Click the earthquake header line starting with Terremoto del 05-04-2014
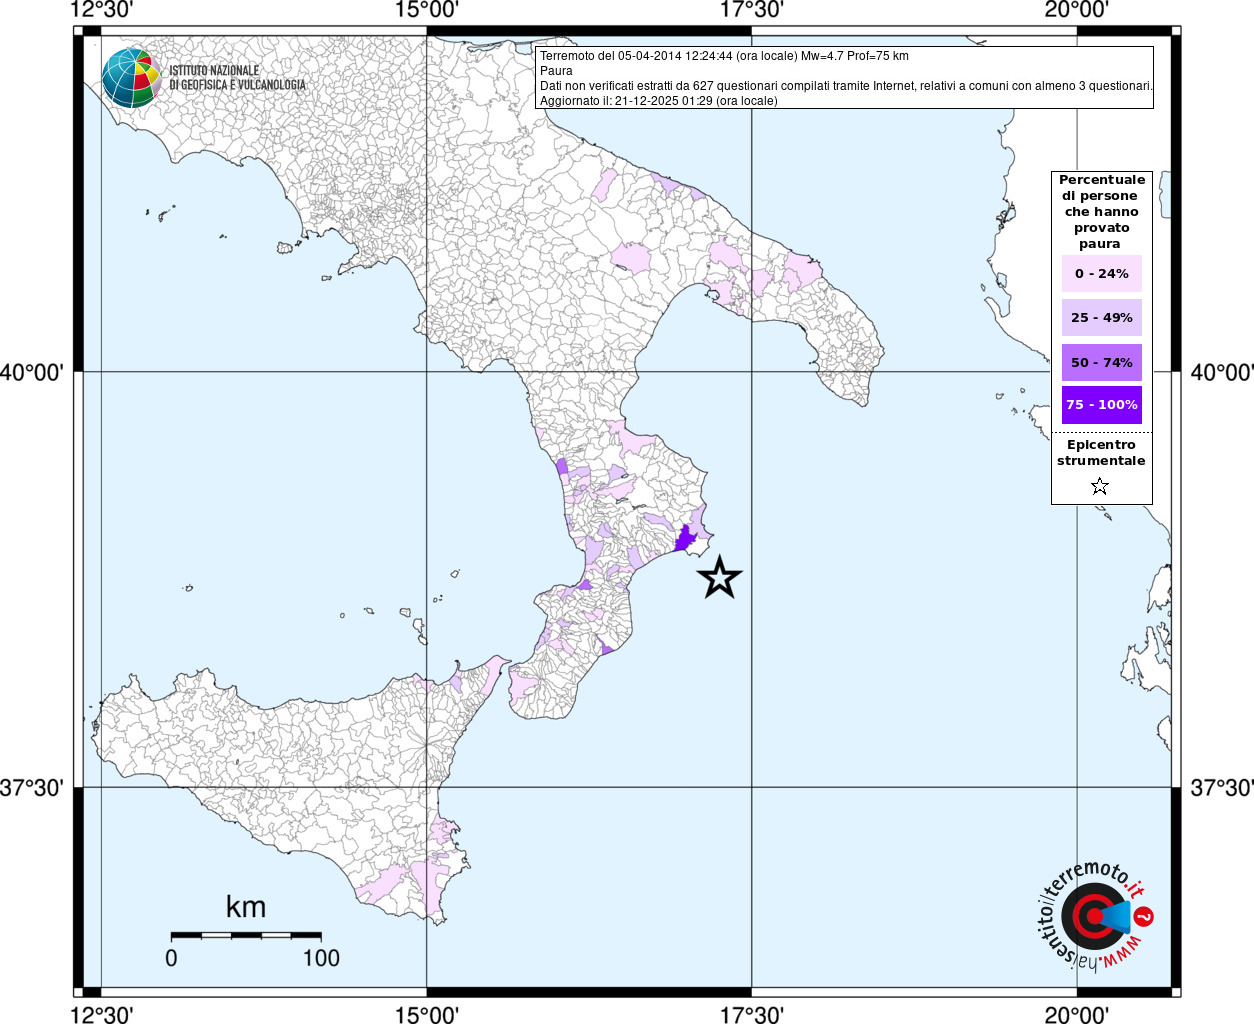This screenshot has height=1024, width=1254. click(x=724, y=56)
